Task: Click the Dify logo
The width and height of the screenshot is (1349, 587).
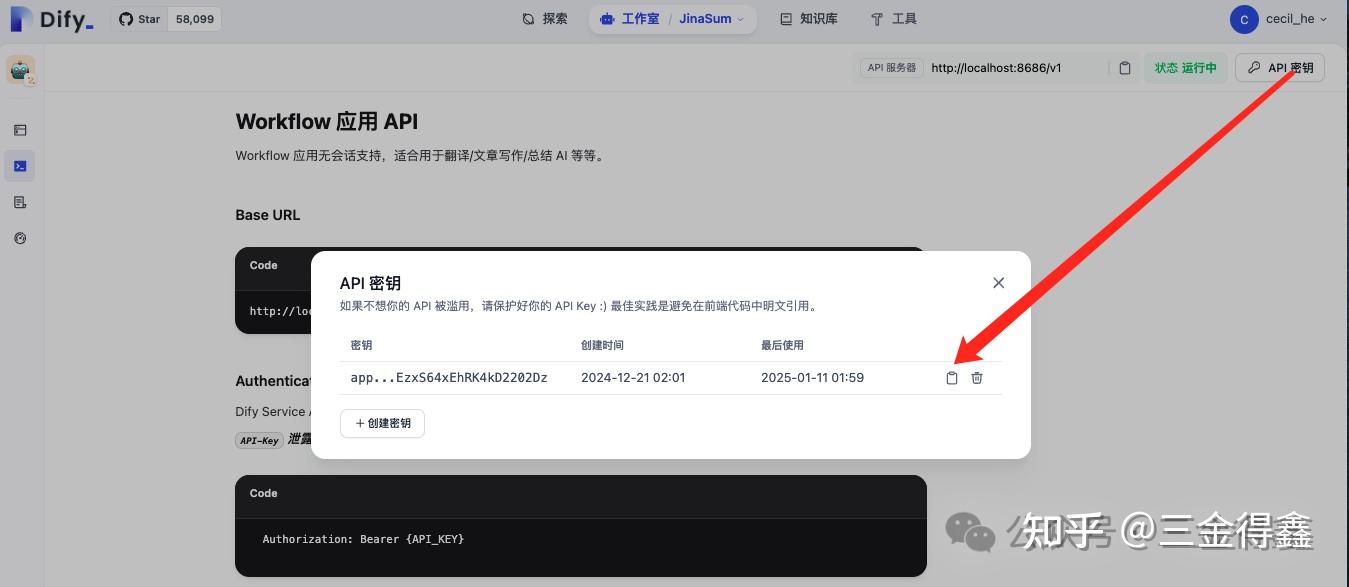Action: (51, 18)
